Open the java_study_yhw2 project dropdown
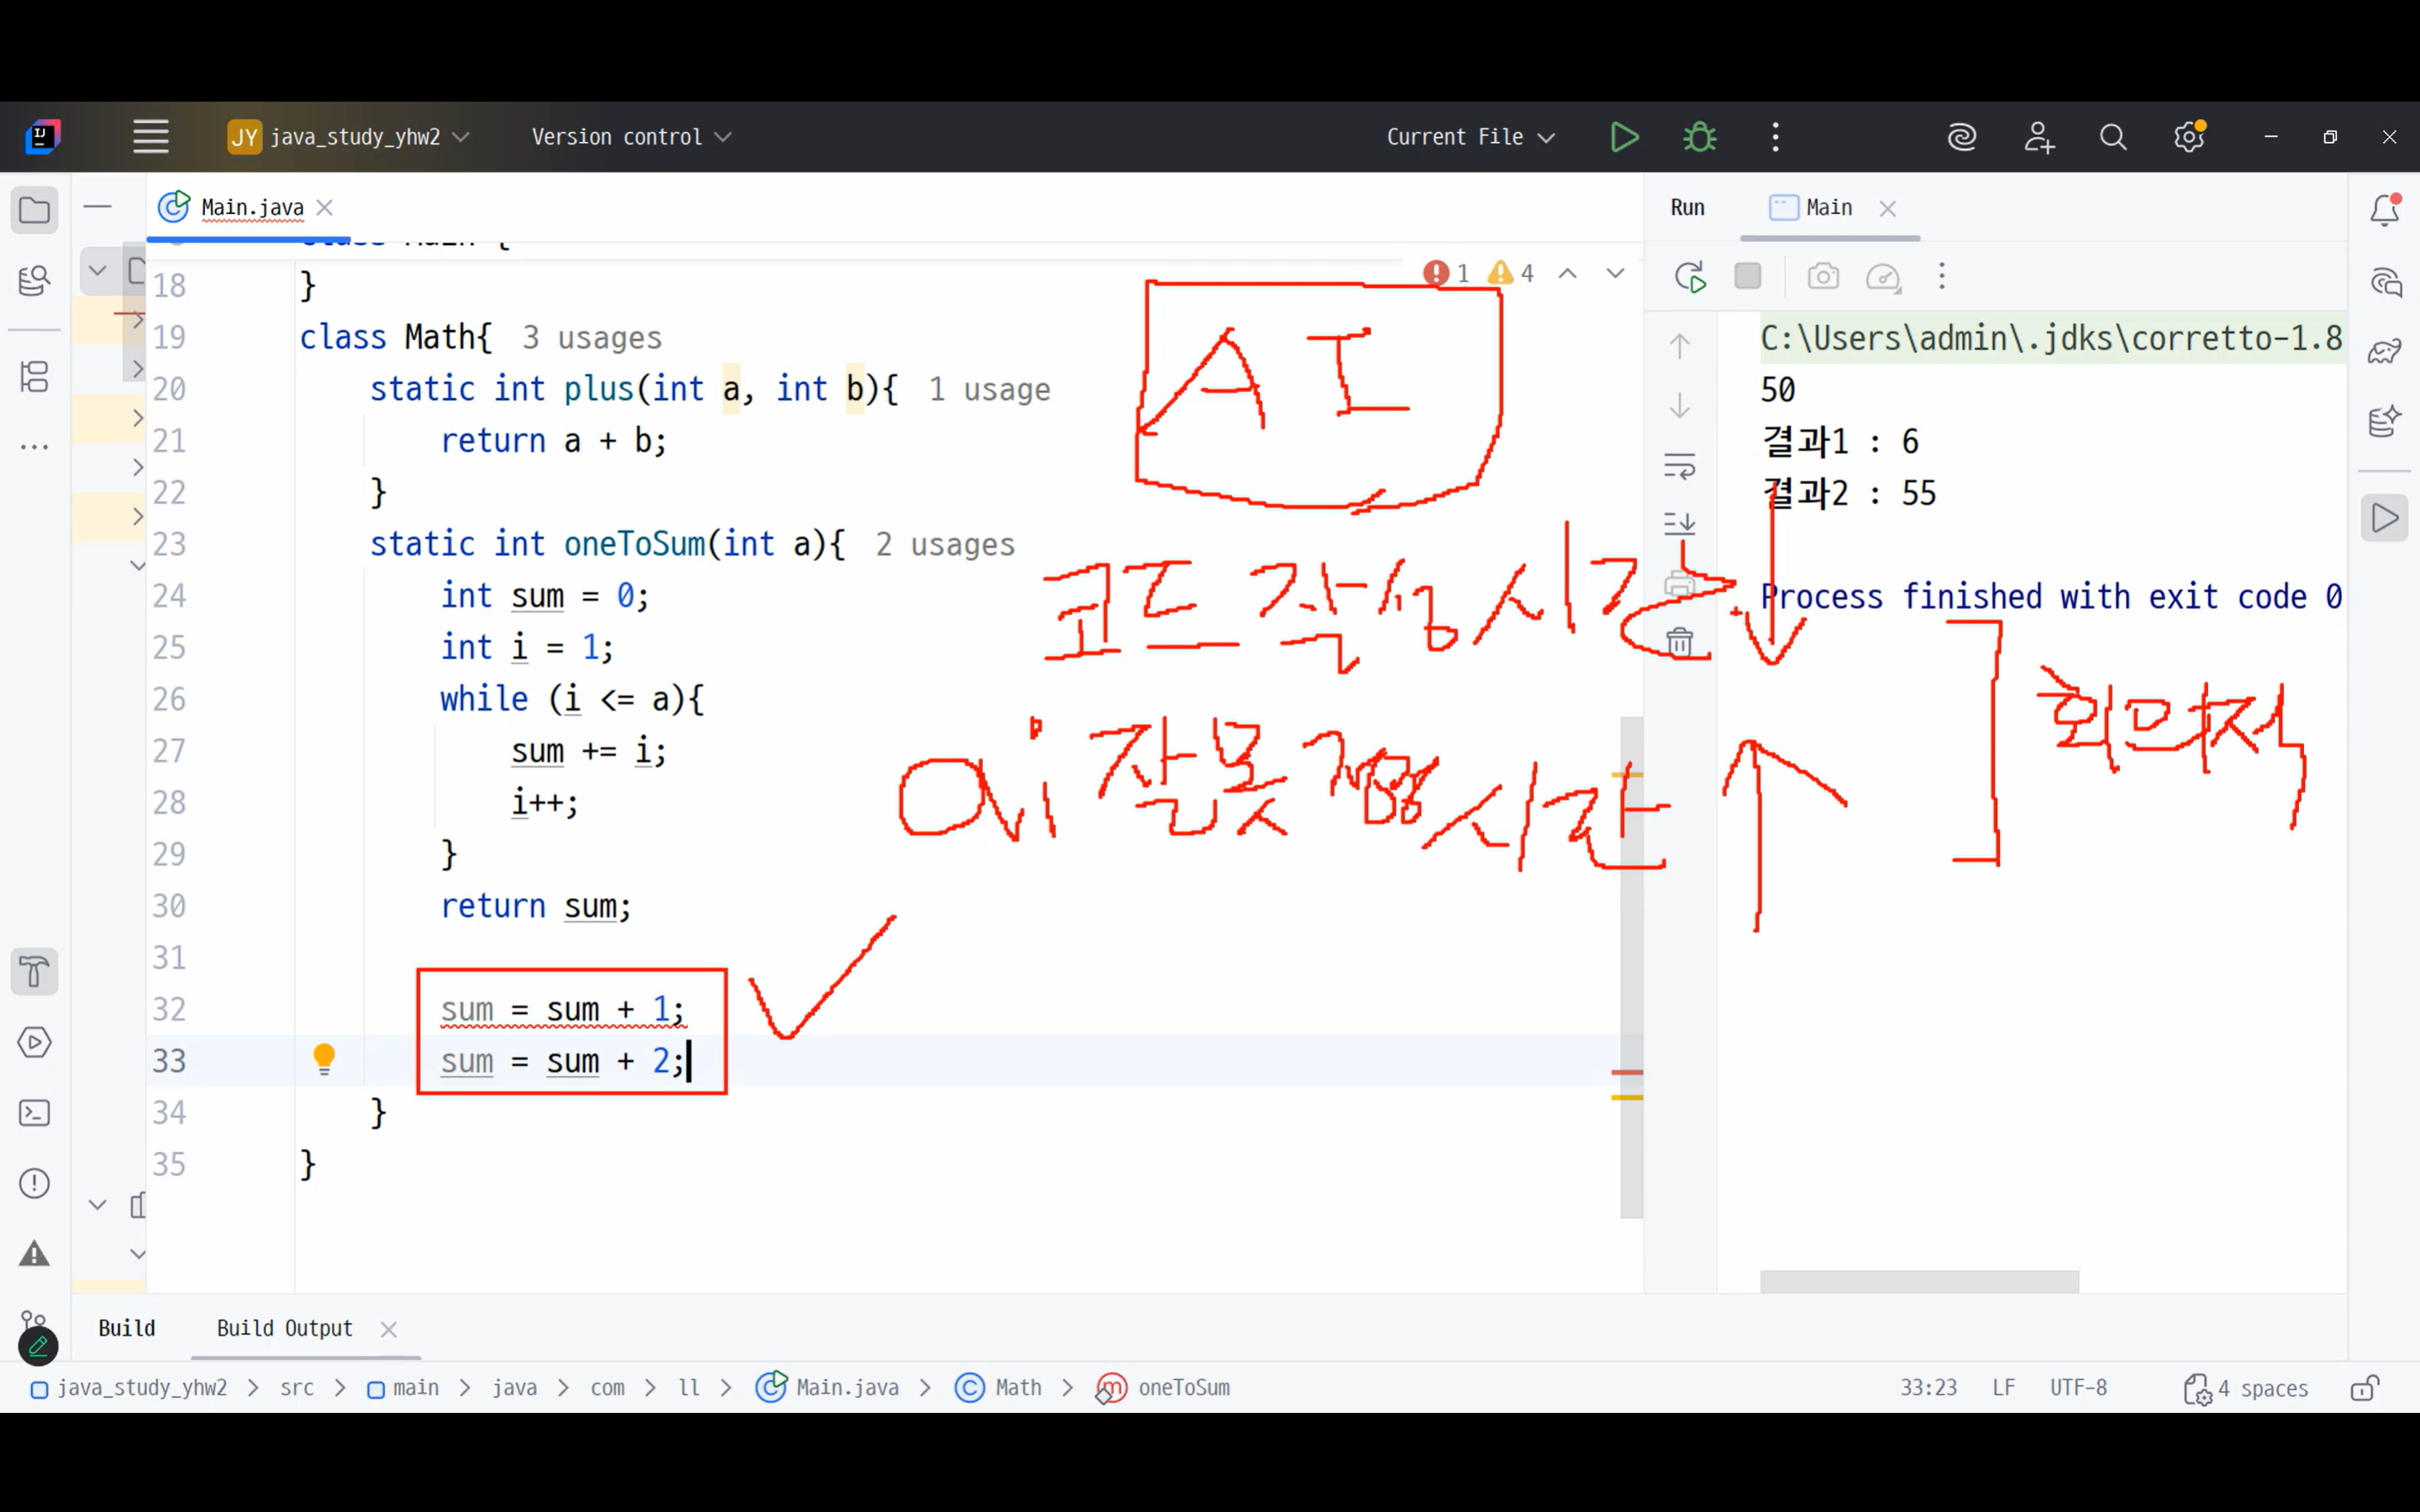Viewport: 2420px width, 1512px height. [x=349, y=137]
